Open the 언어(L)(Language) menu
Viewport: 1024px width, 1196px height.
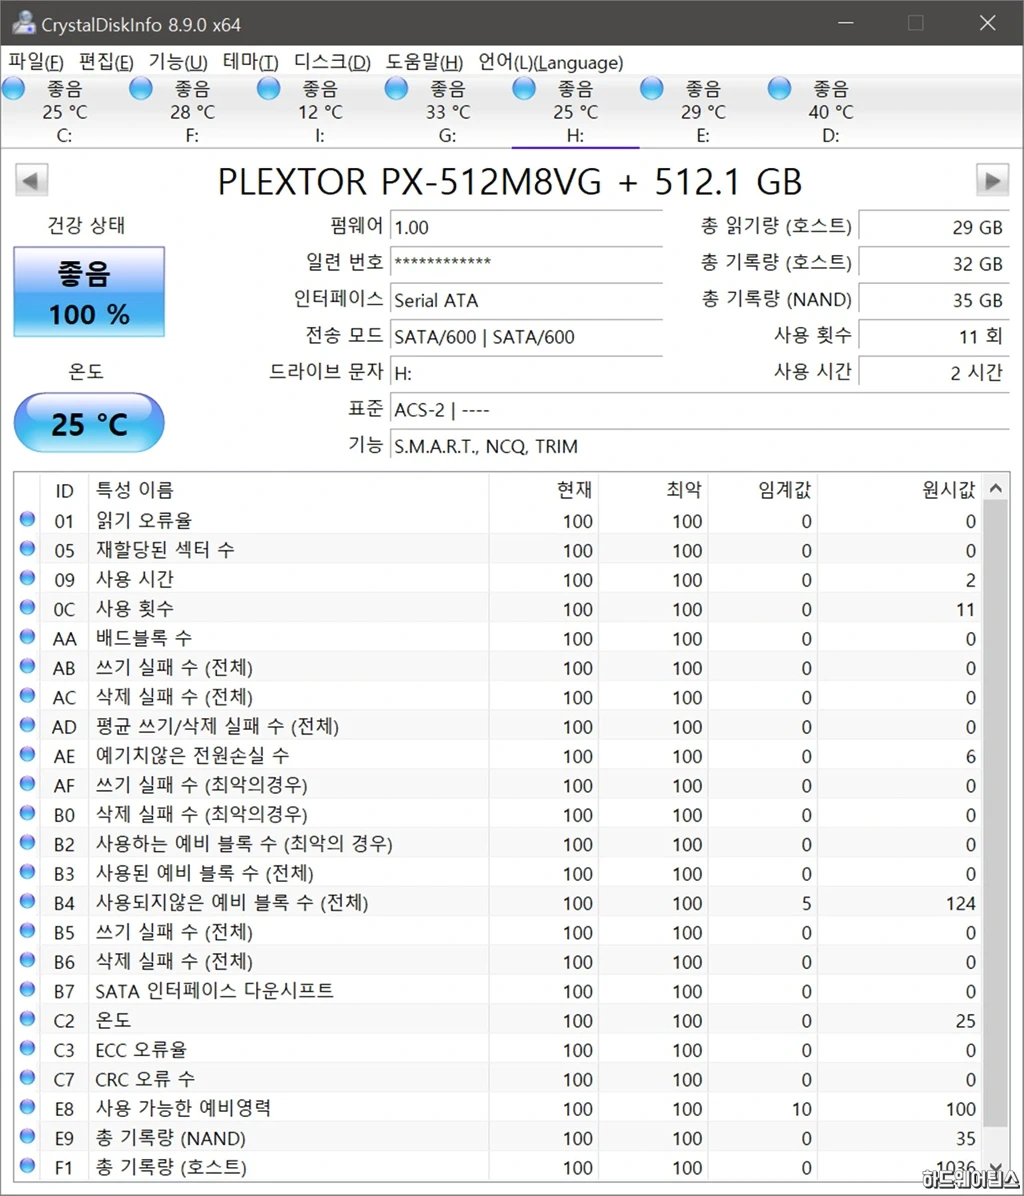tap(551, 62)
